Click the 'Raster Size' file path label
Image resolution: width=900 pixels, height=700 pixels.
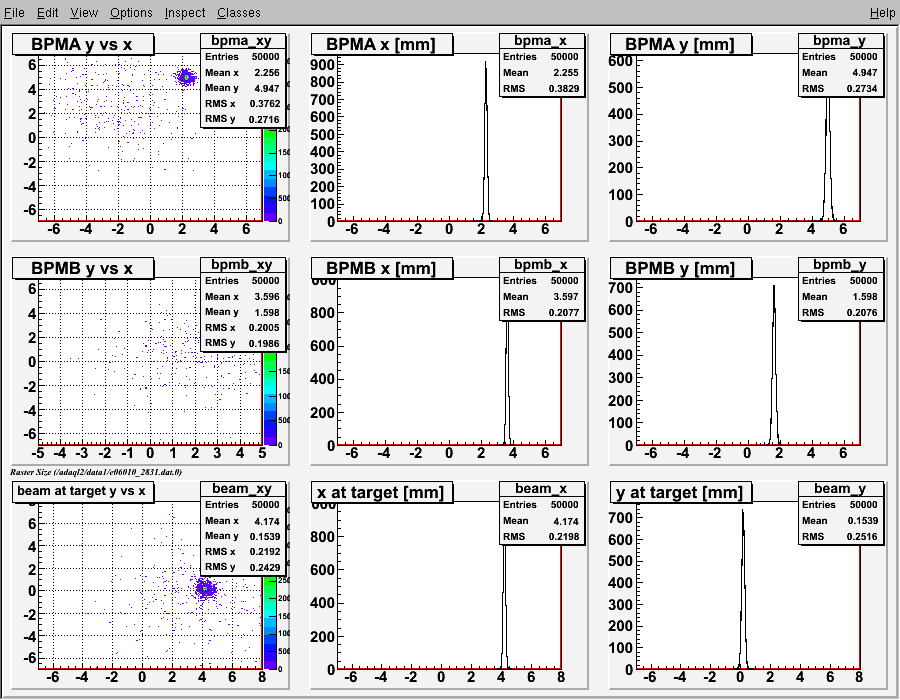(96, 472)
